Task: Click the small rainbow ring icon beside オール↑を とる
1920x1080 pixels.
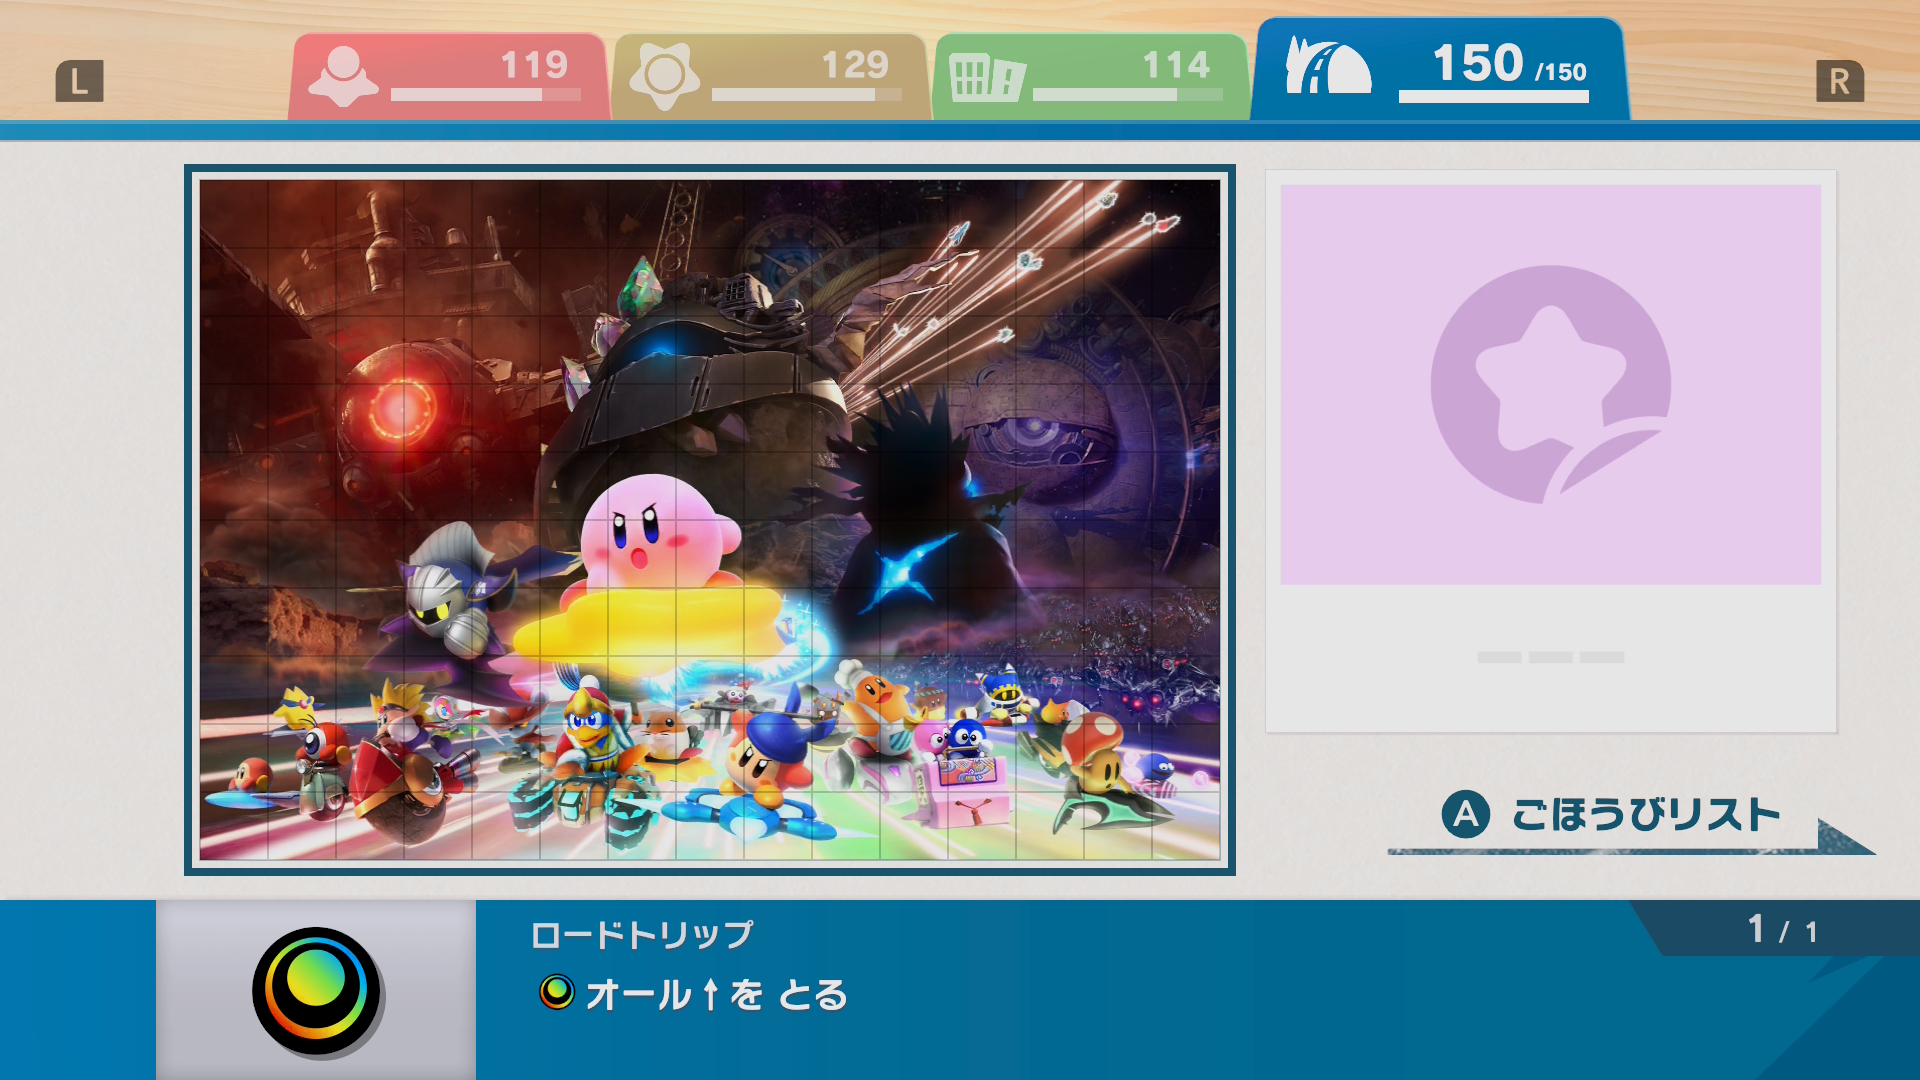Action: click(x=557, y=992)
